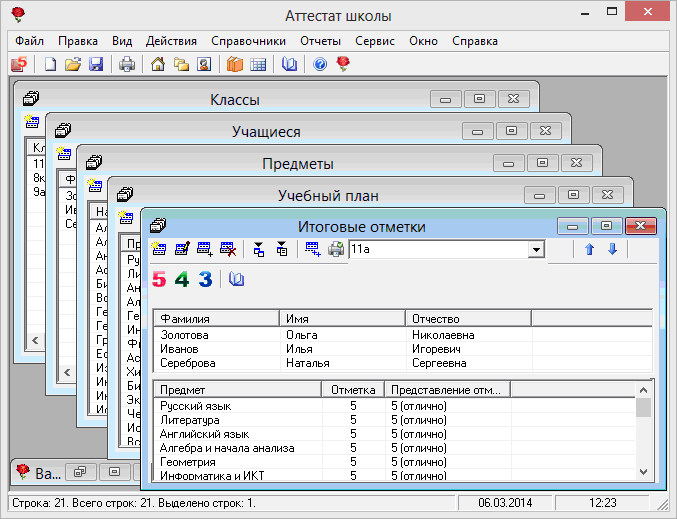Click the Save floppy disk icon
Viewport: 677px width, 519px height.
click(96, 65)
